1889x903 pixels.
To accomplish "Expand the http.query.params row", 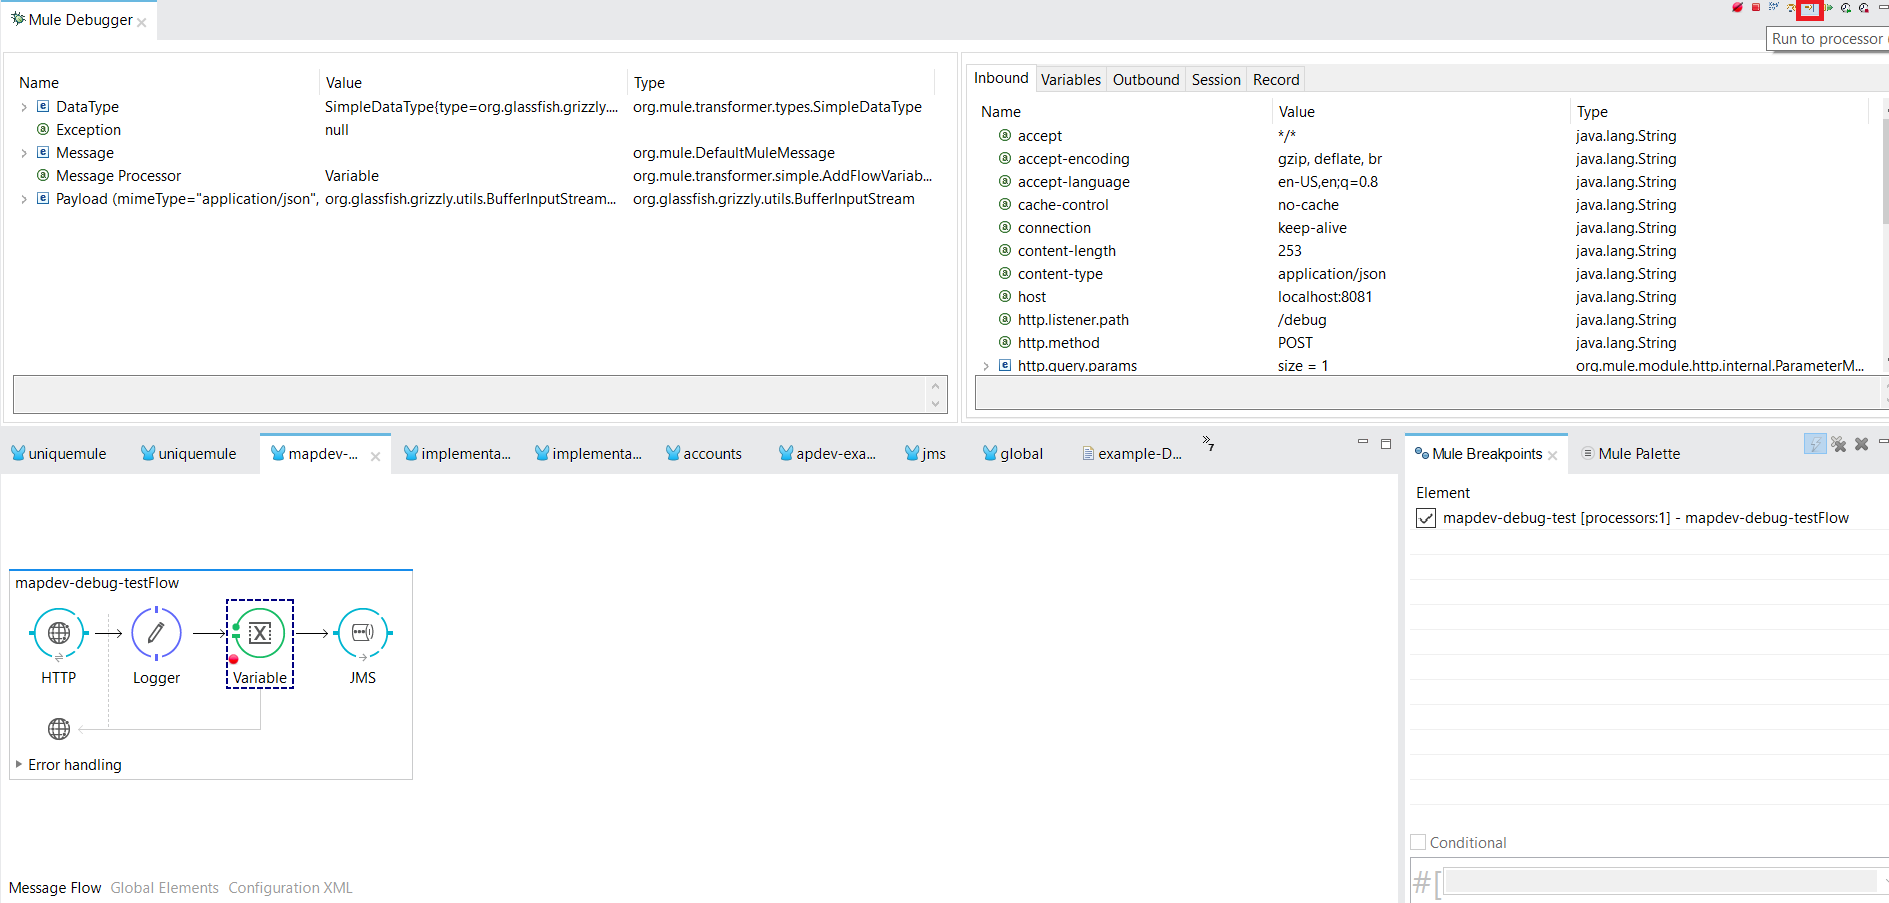I will [986, 366].
